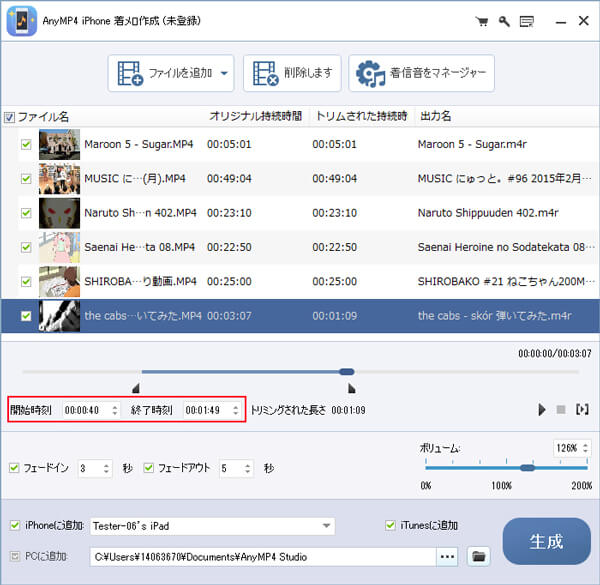Image resolution: width=600 pixels, height=585 pixels.
Task: Select the Naruto Shippuuden 402 file row
Action: (x=300, y=213)
